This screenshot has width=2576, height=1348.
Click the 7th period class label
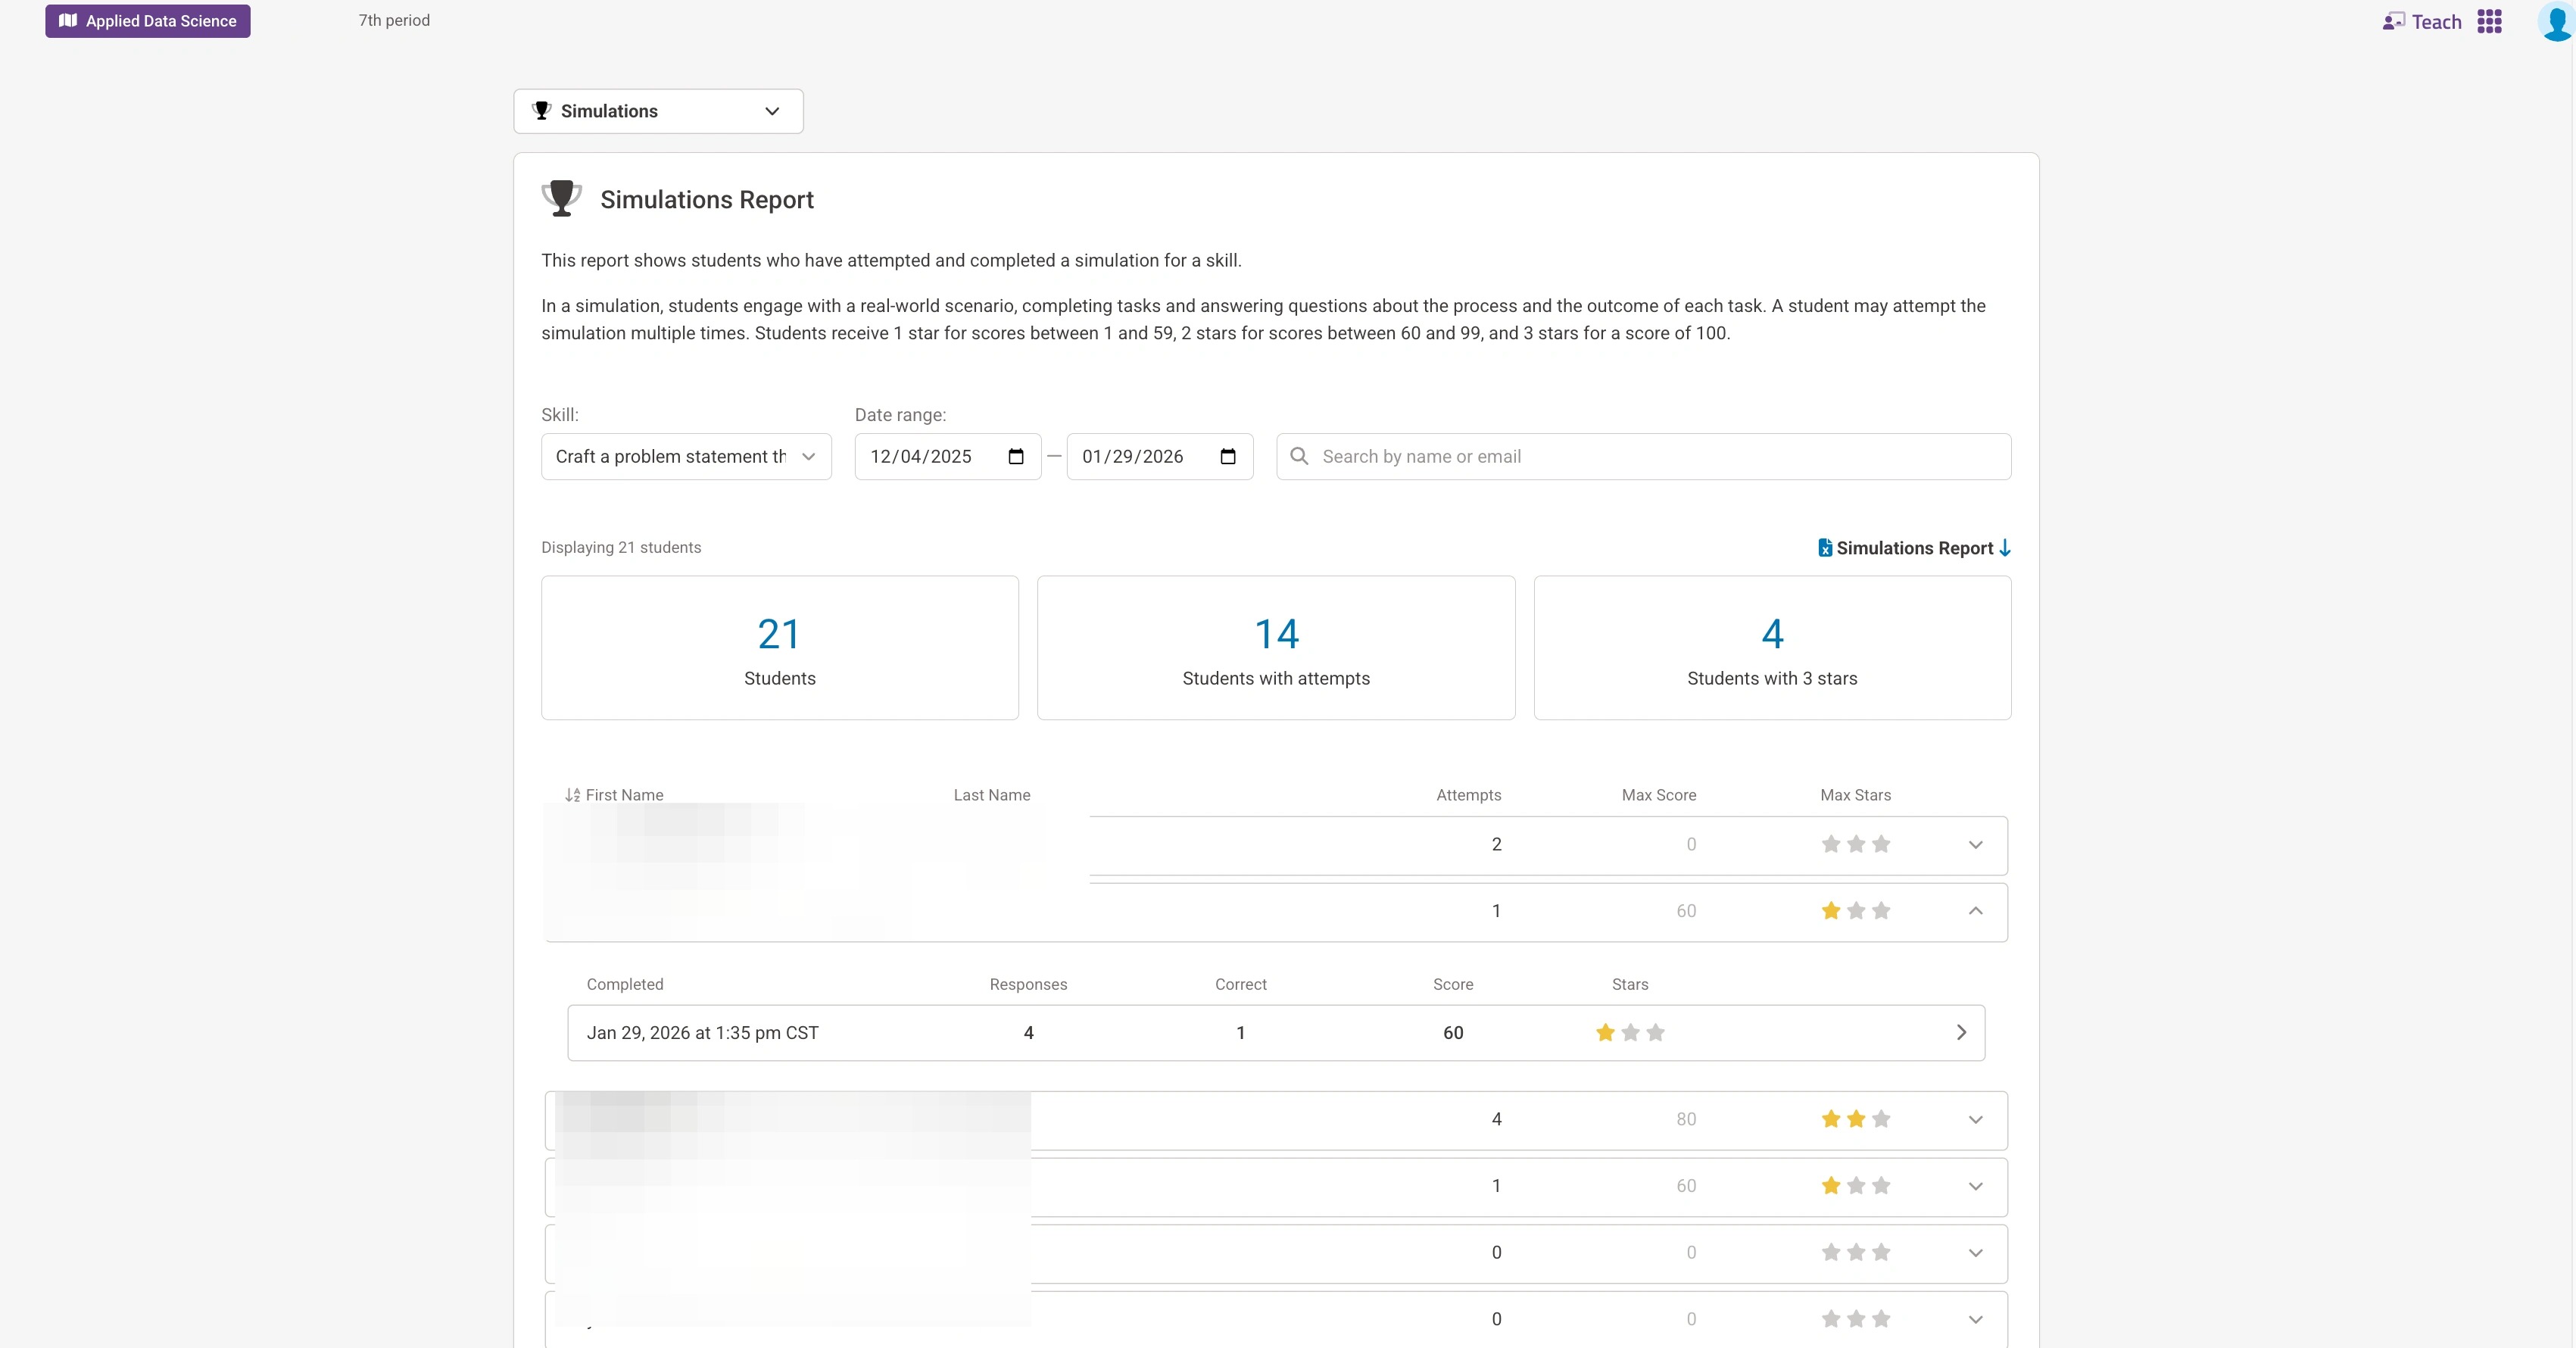pyautogui.click(x=394, y=20)
